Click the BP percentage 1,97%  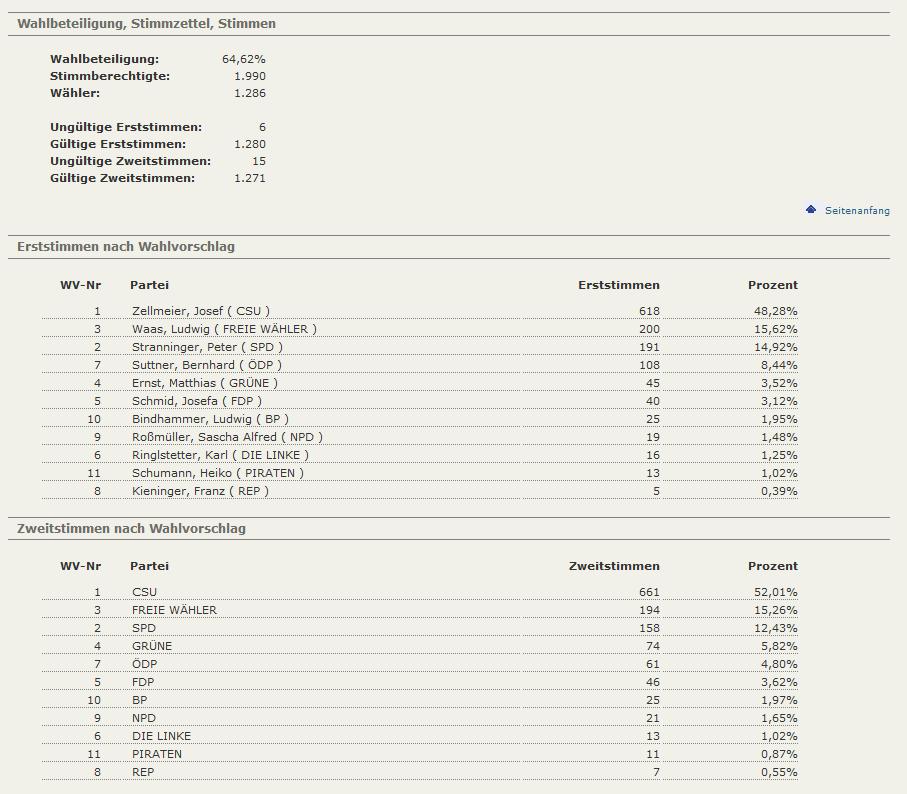click(779, 700)
